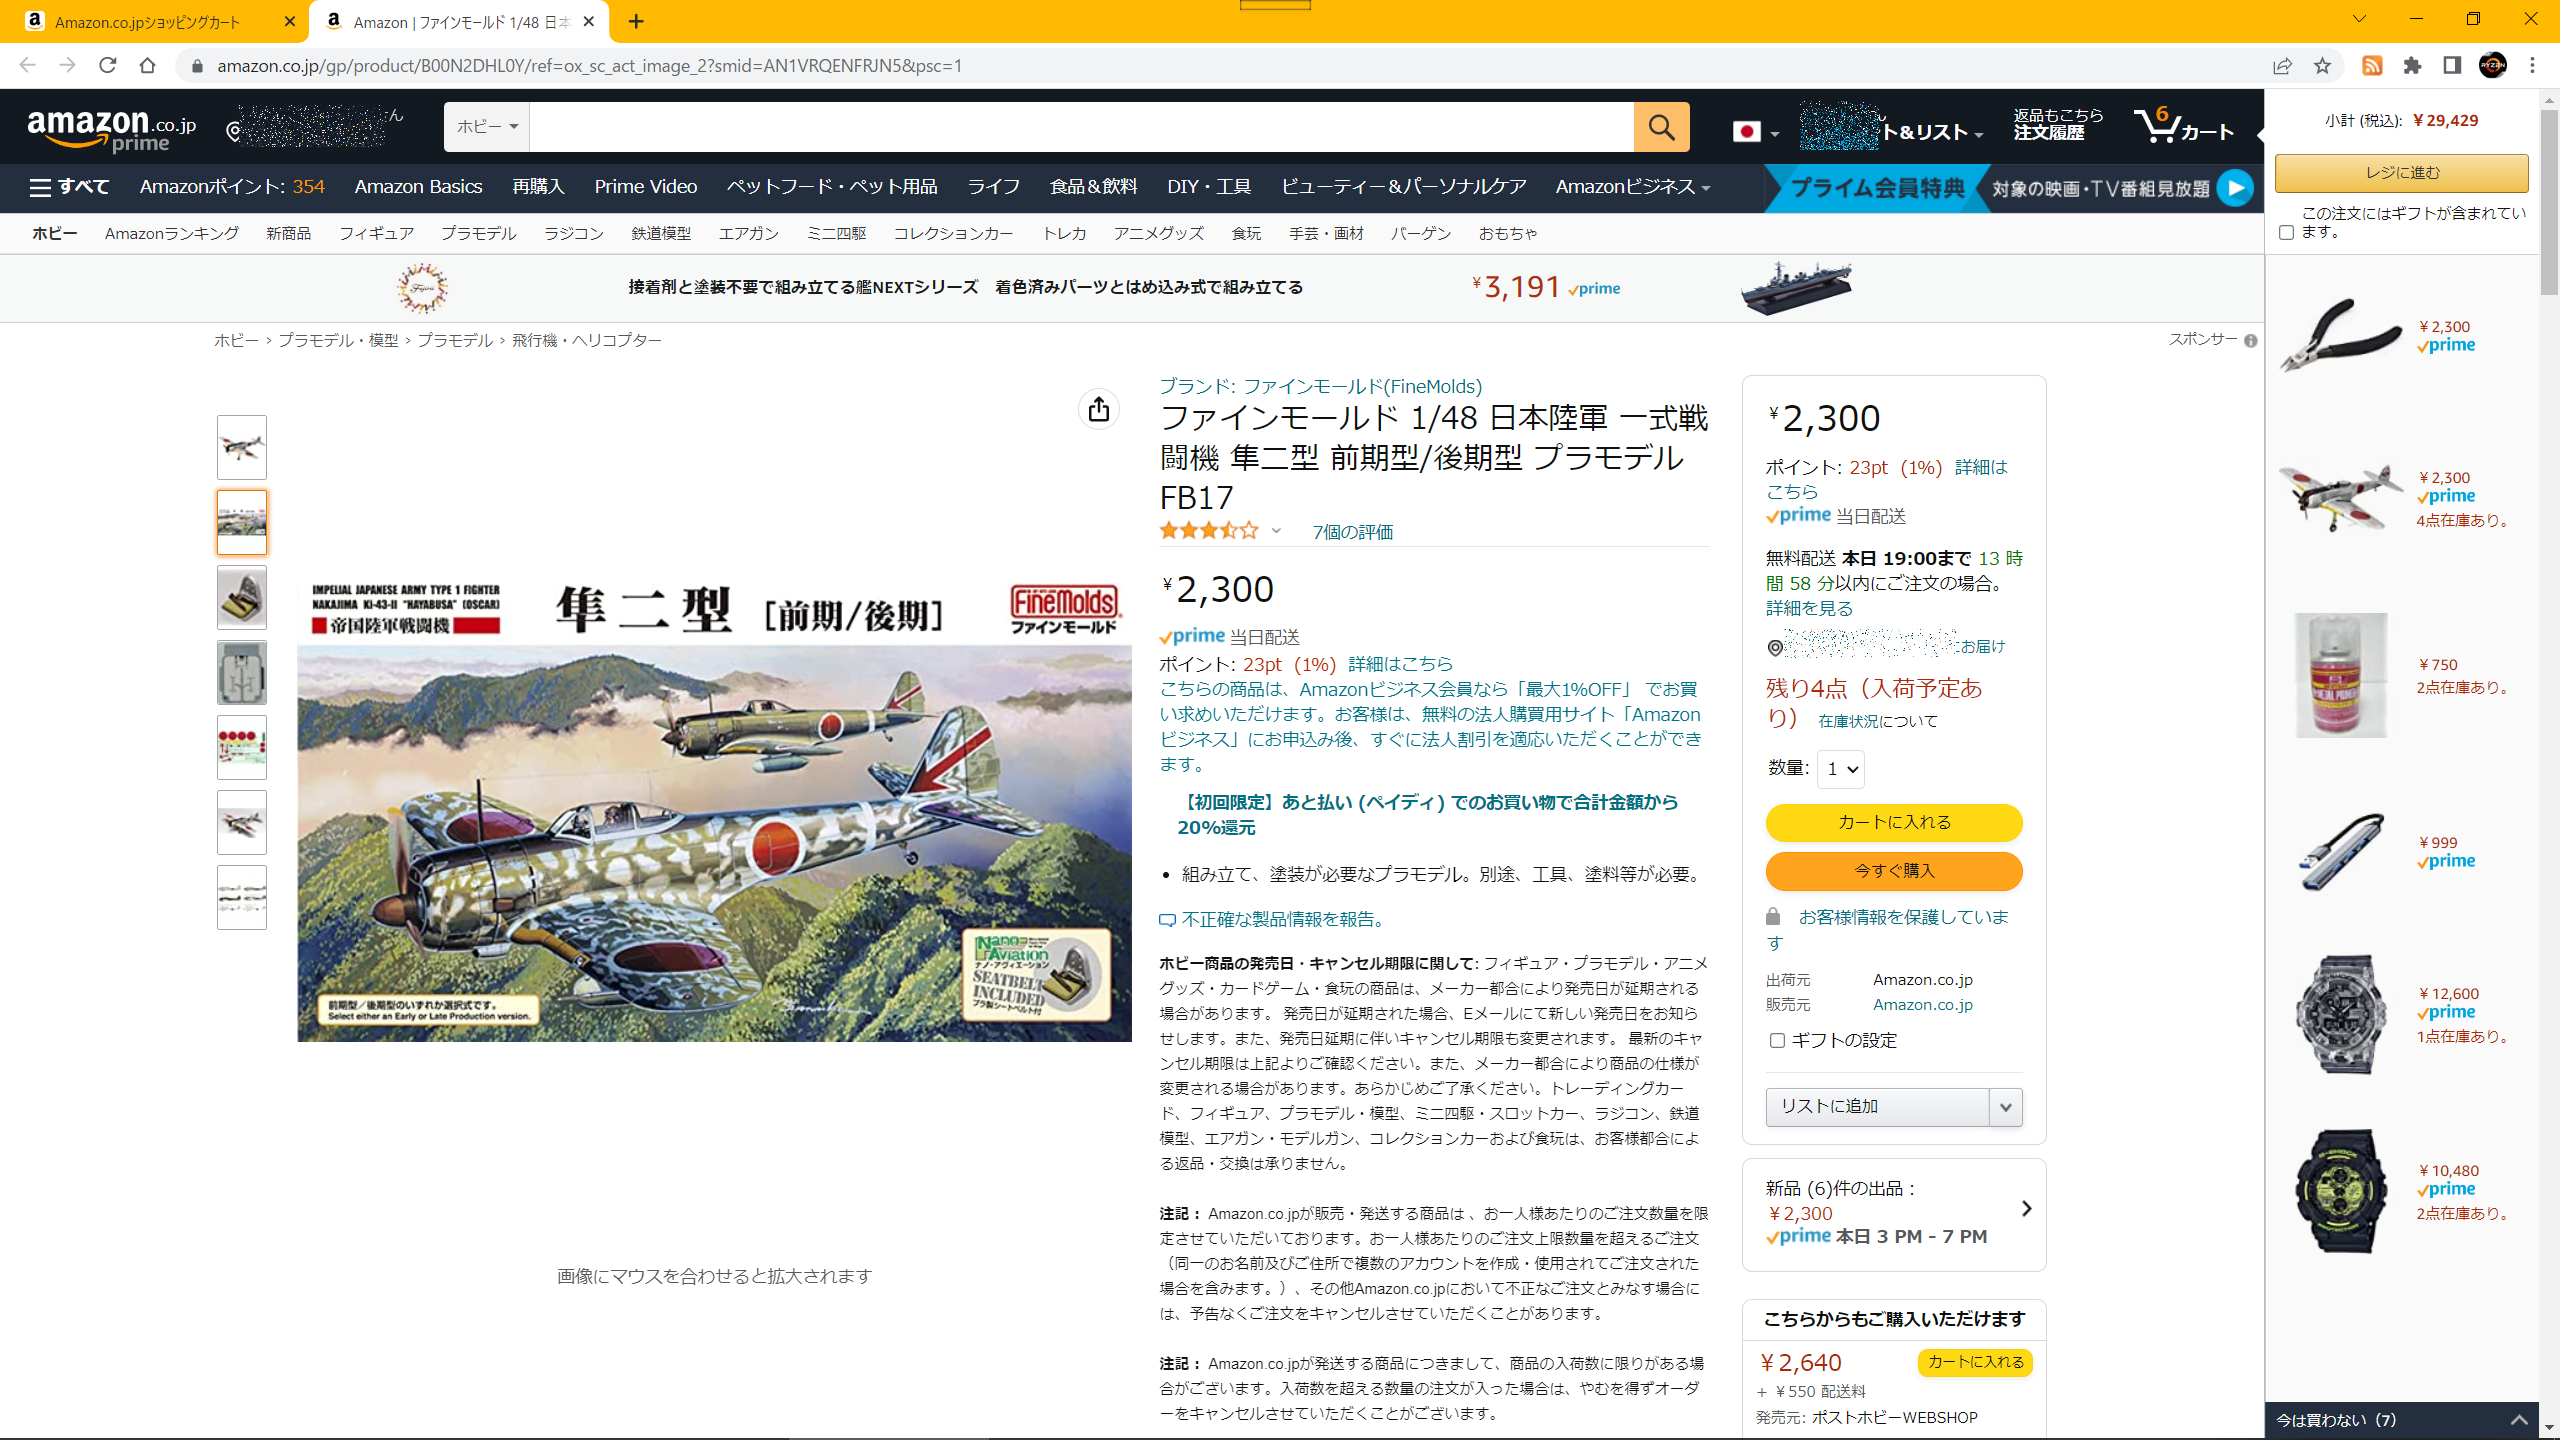Click the 飛行機・ヘリコプター breadcrumb
The image size is (2560, 1440).
point(587,341)
